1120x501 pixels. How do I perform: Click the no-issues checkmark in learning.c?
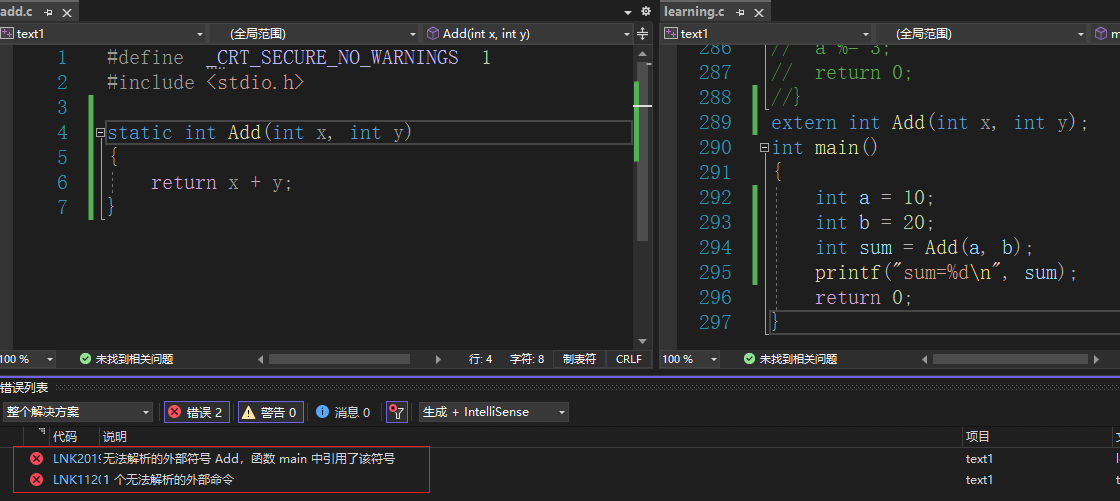749,359
